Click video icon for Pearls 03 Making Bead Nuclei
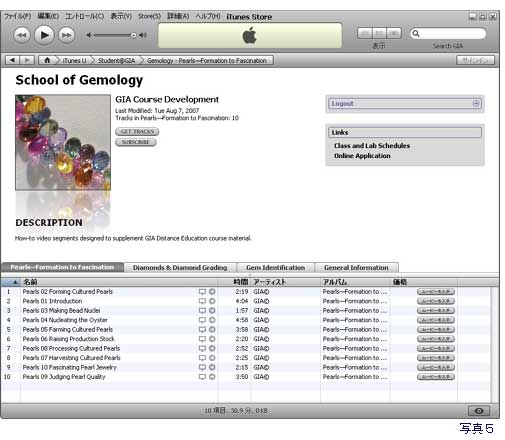This screenshot has width=505, height=440. (202, 311)
